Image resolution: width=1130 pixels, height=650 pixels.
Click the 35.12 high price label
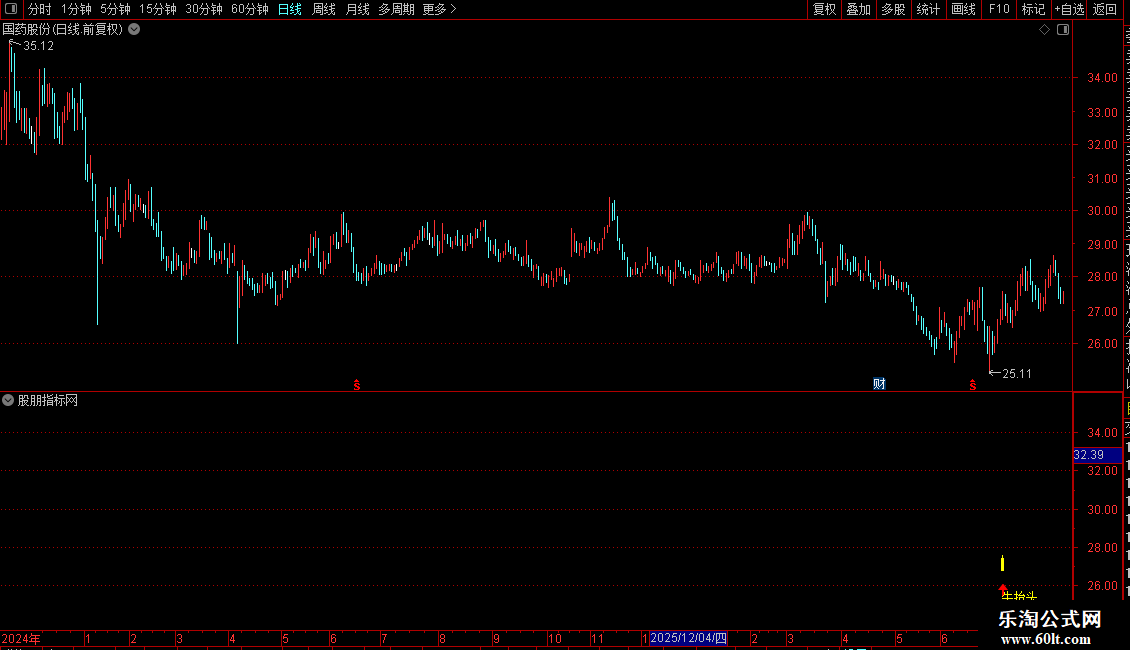38,46
